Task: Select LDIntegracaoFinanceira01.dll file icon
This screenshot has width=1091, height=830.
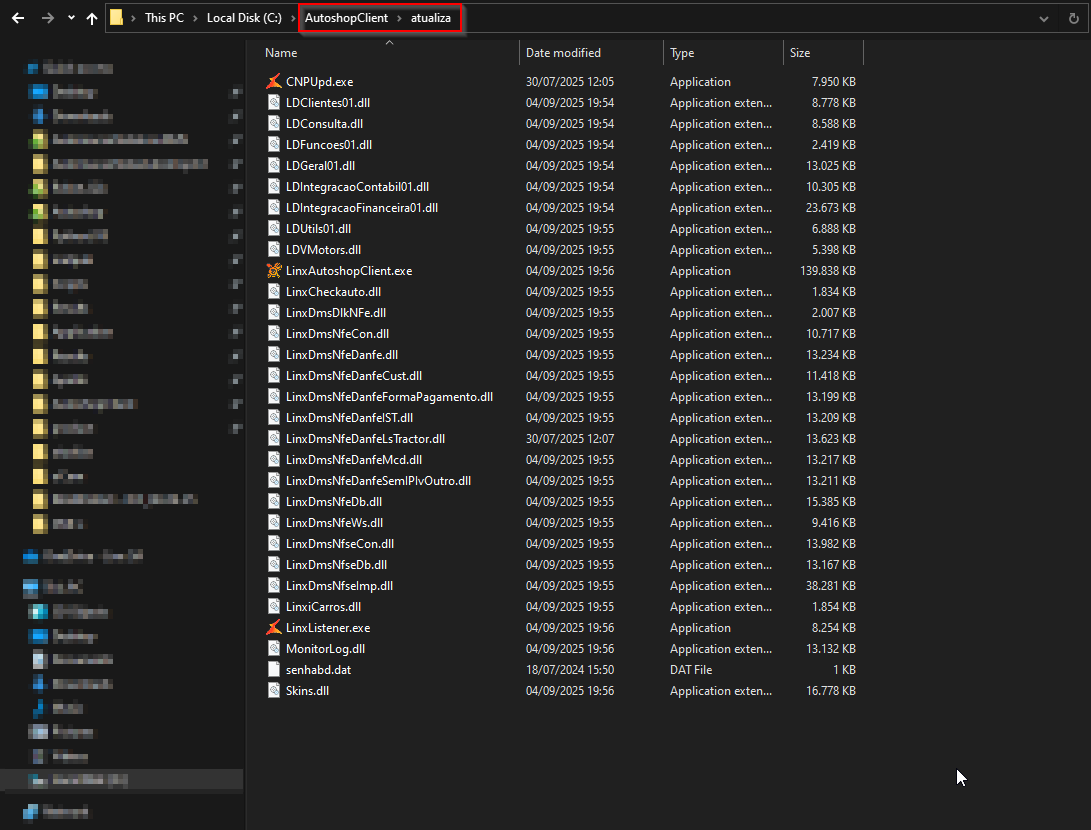Action: (x=274, y=207)
